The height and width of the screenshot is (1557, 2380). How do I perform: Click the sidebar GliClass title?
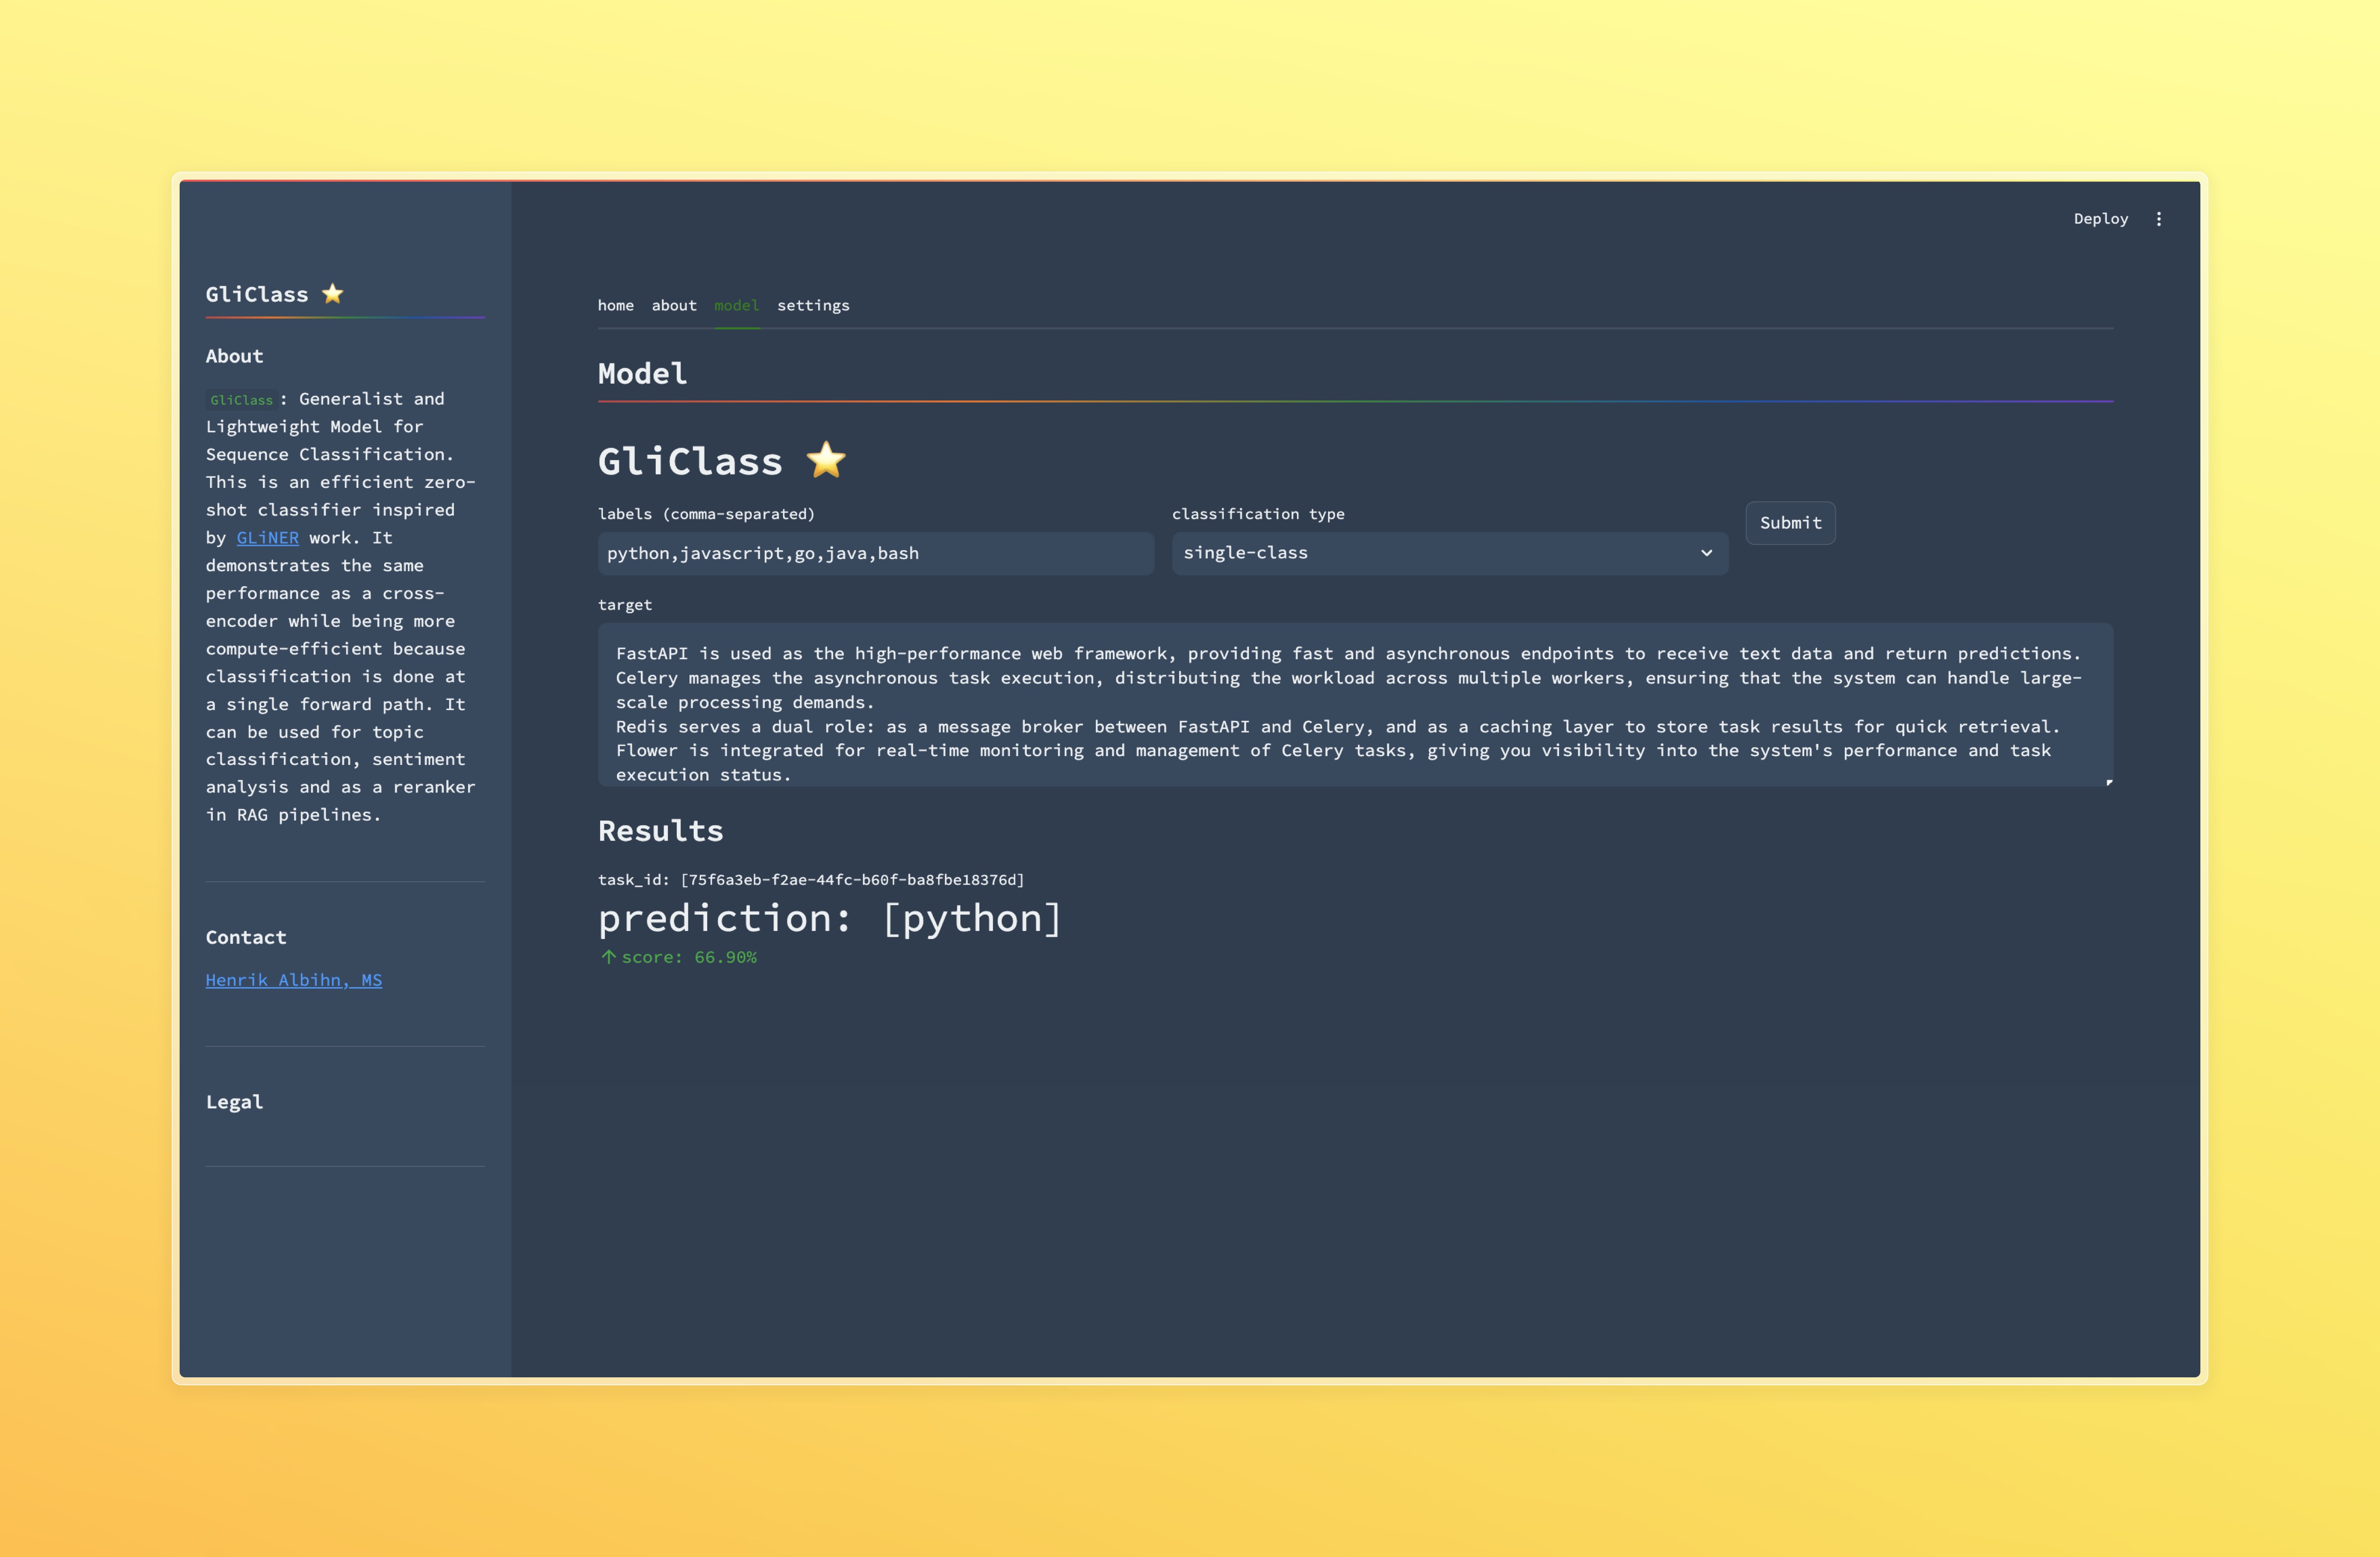coord(257,294)
